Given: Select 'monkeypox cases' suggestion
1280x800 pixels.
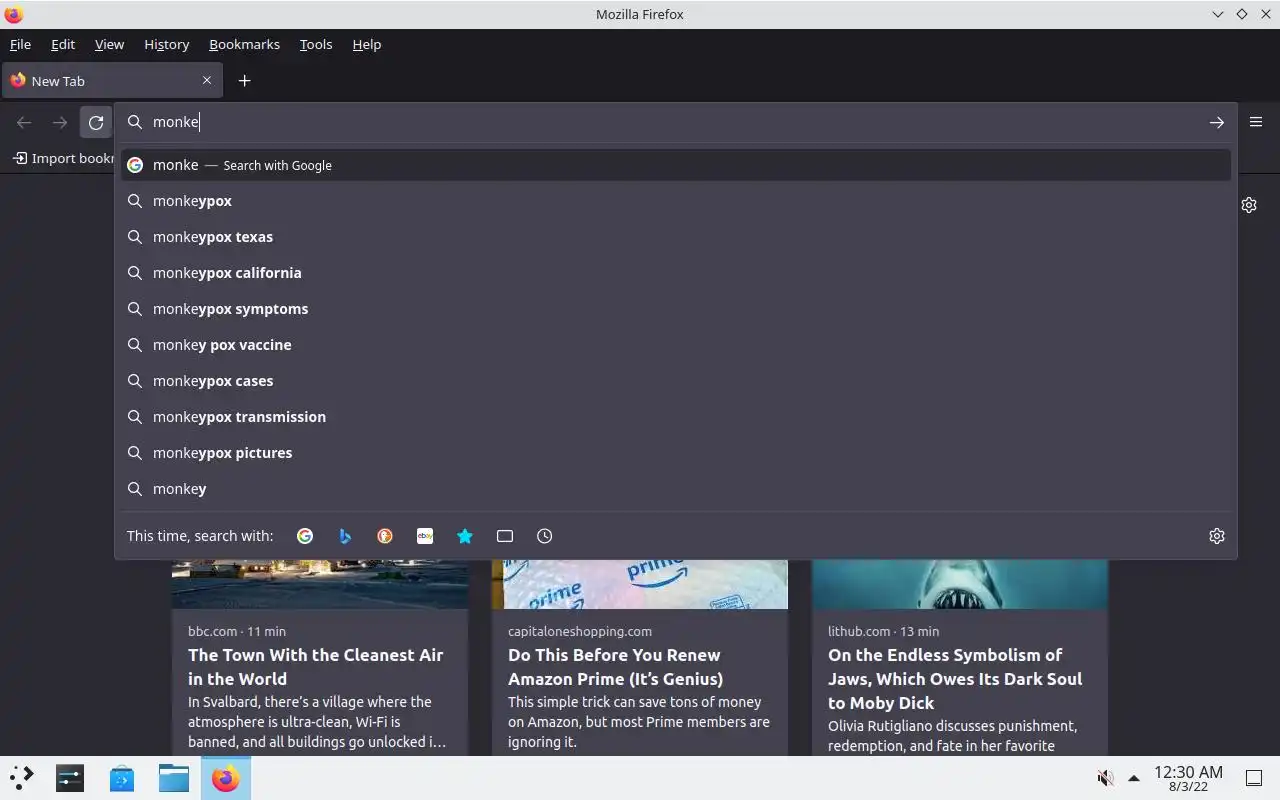Looking at the screenshot, I should click(x=676, y=381).
